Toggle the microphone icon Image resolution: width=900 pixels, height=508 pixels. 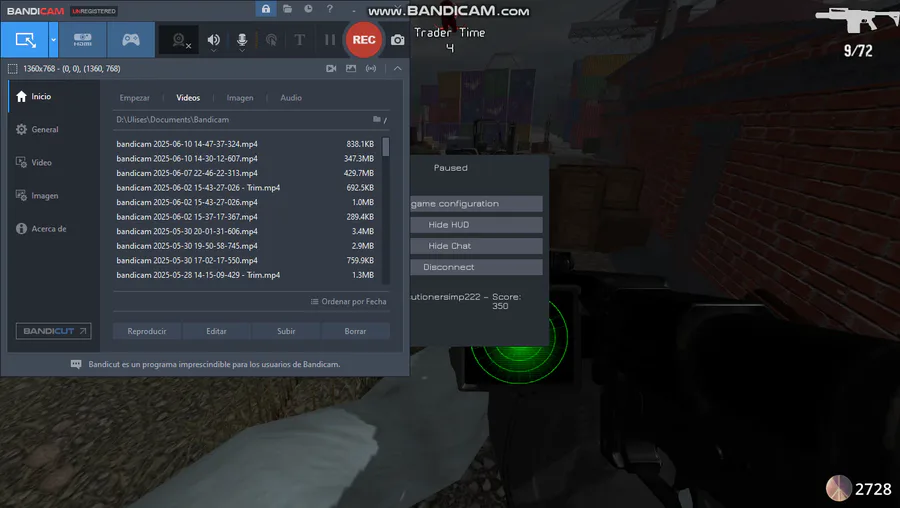pyautogui.click(x=242, y=40)
